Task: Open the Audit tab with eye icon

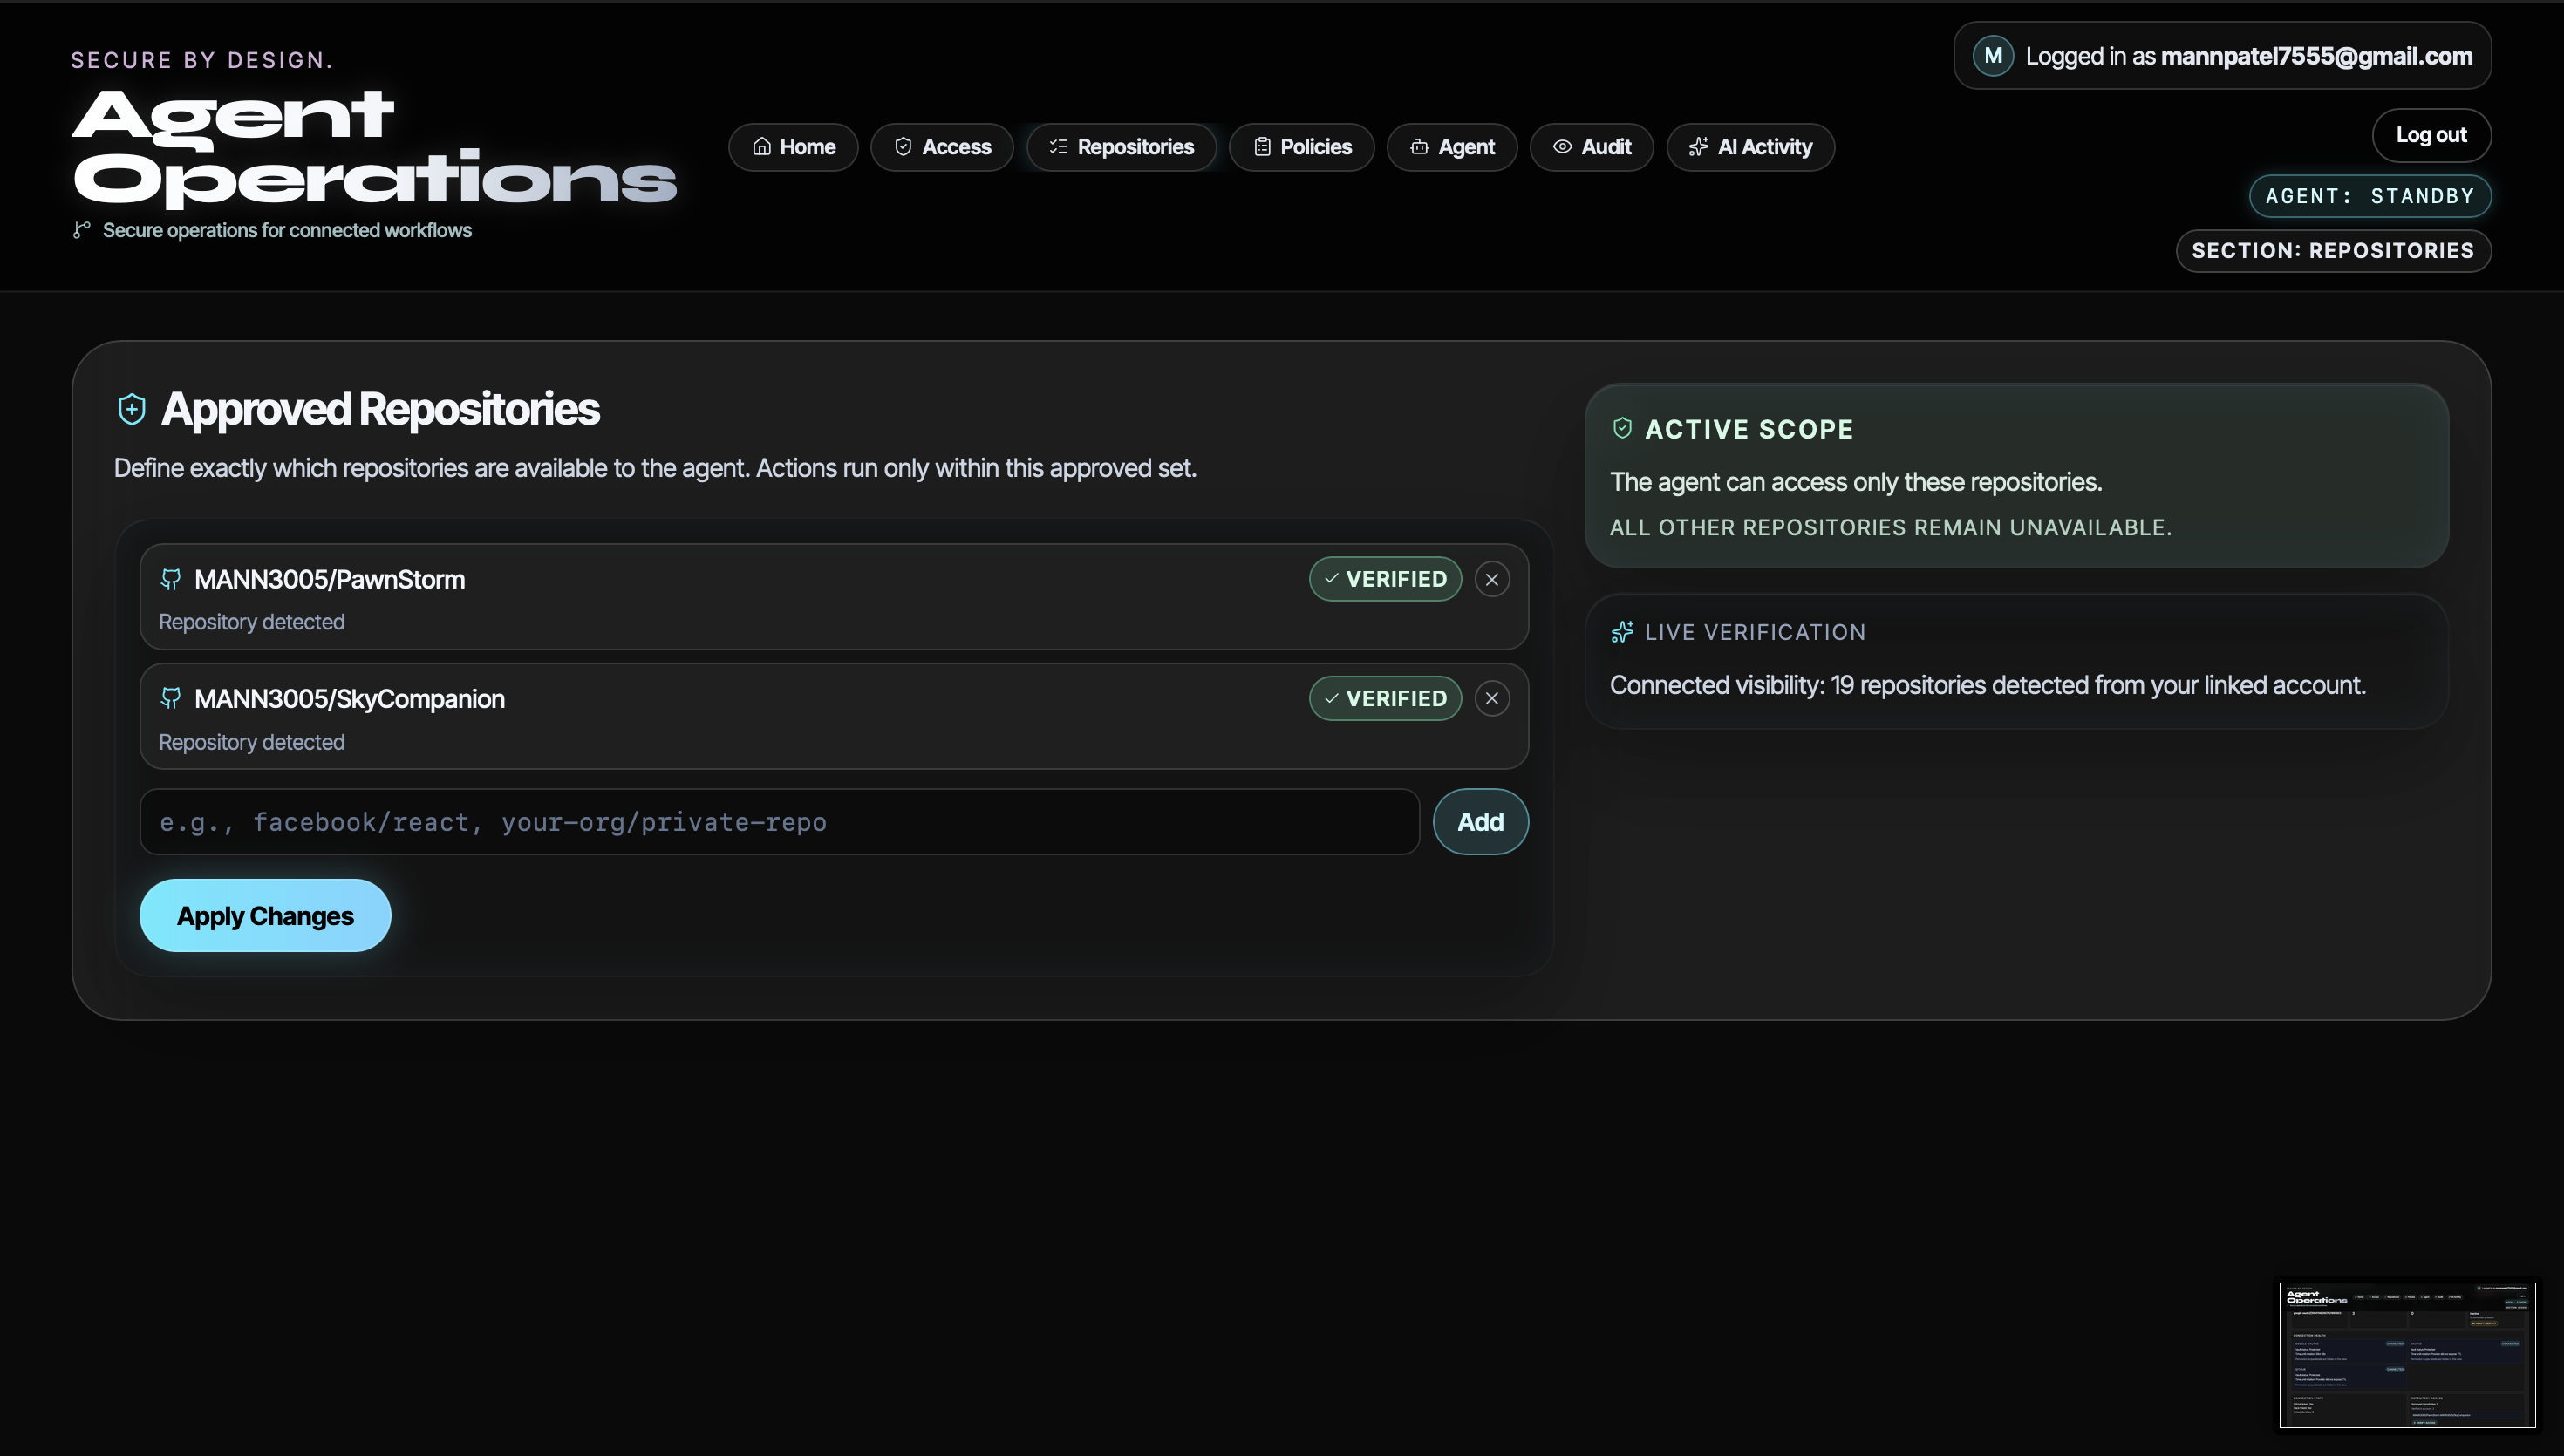Action: 1591,147
